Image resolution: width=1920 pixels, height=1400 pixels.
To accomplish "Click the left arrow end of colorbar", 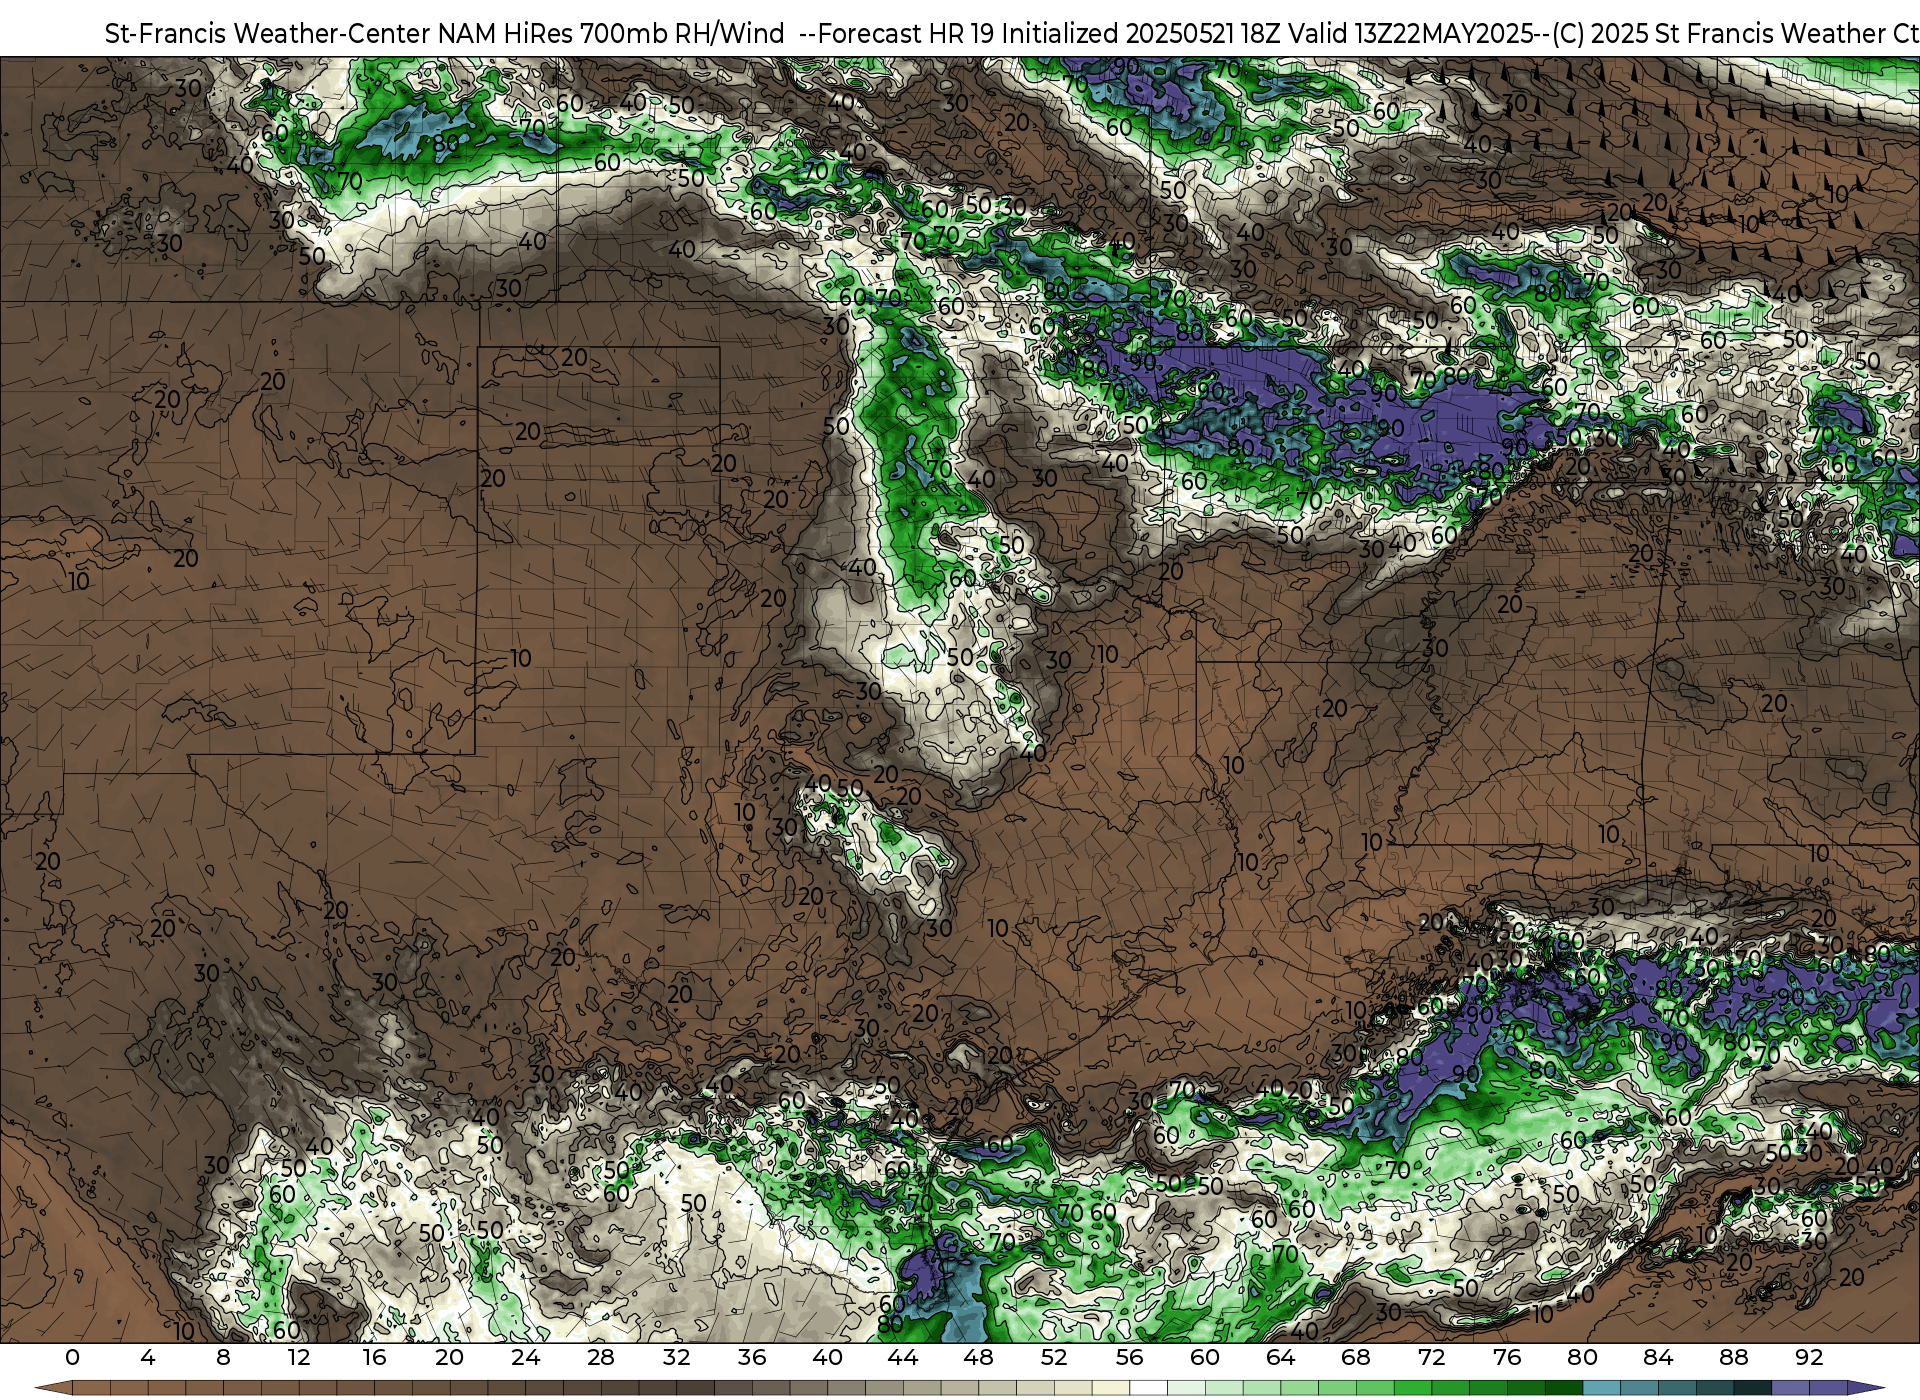I will [x=52, y=1388].
